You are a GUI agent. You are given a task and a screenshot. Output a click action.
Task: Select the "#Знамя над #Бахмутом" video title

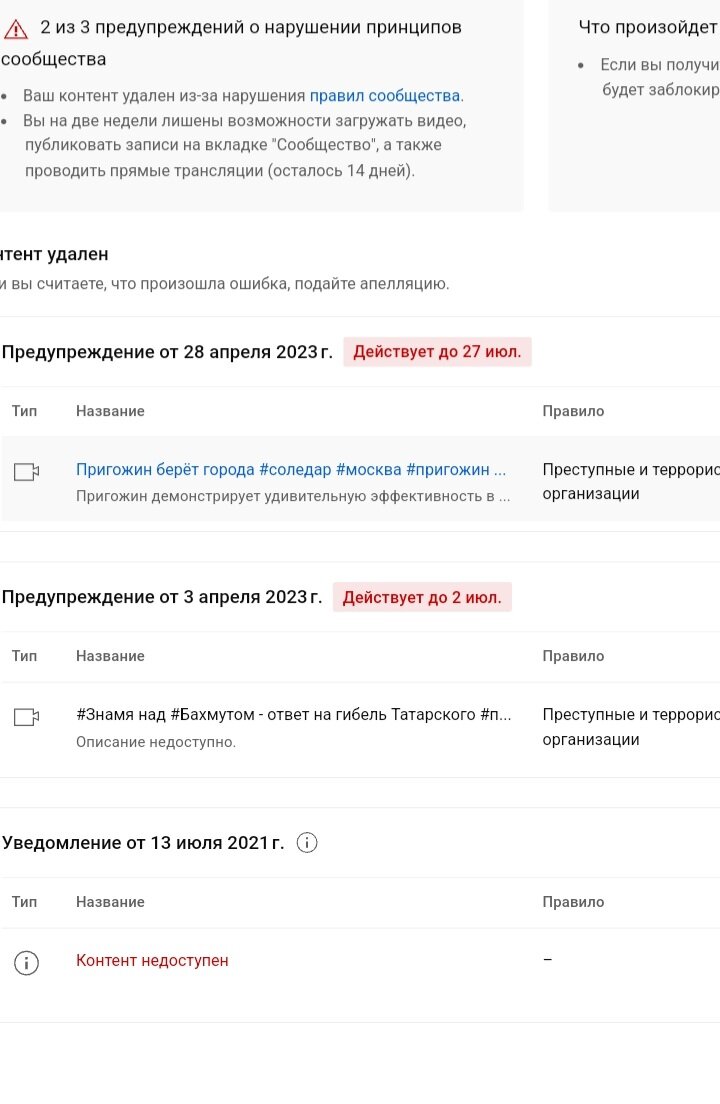294,715
